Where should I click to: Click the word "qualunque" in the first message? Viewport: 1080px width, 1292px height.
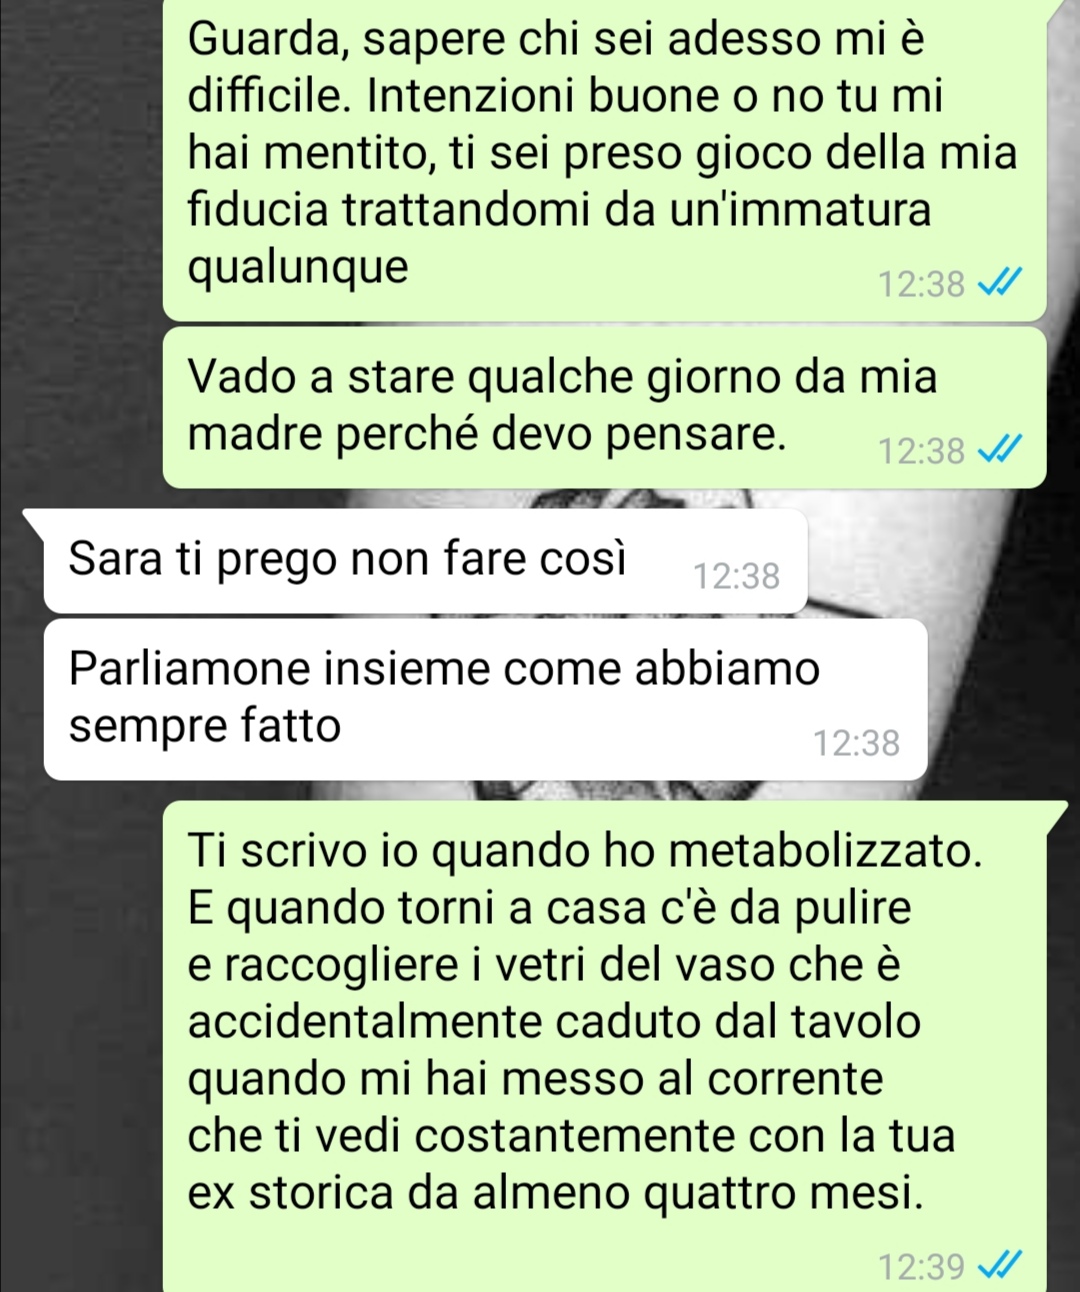coord(298,268)
